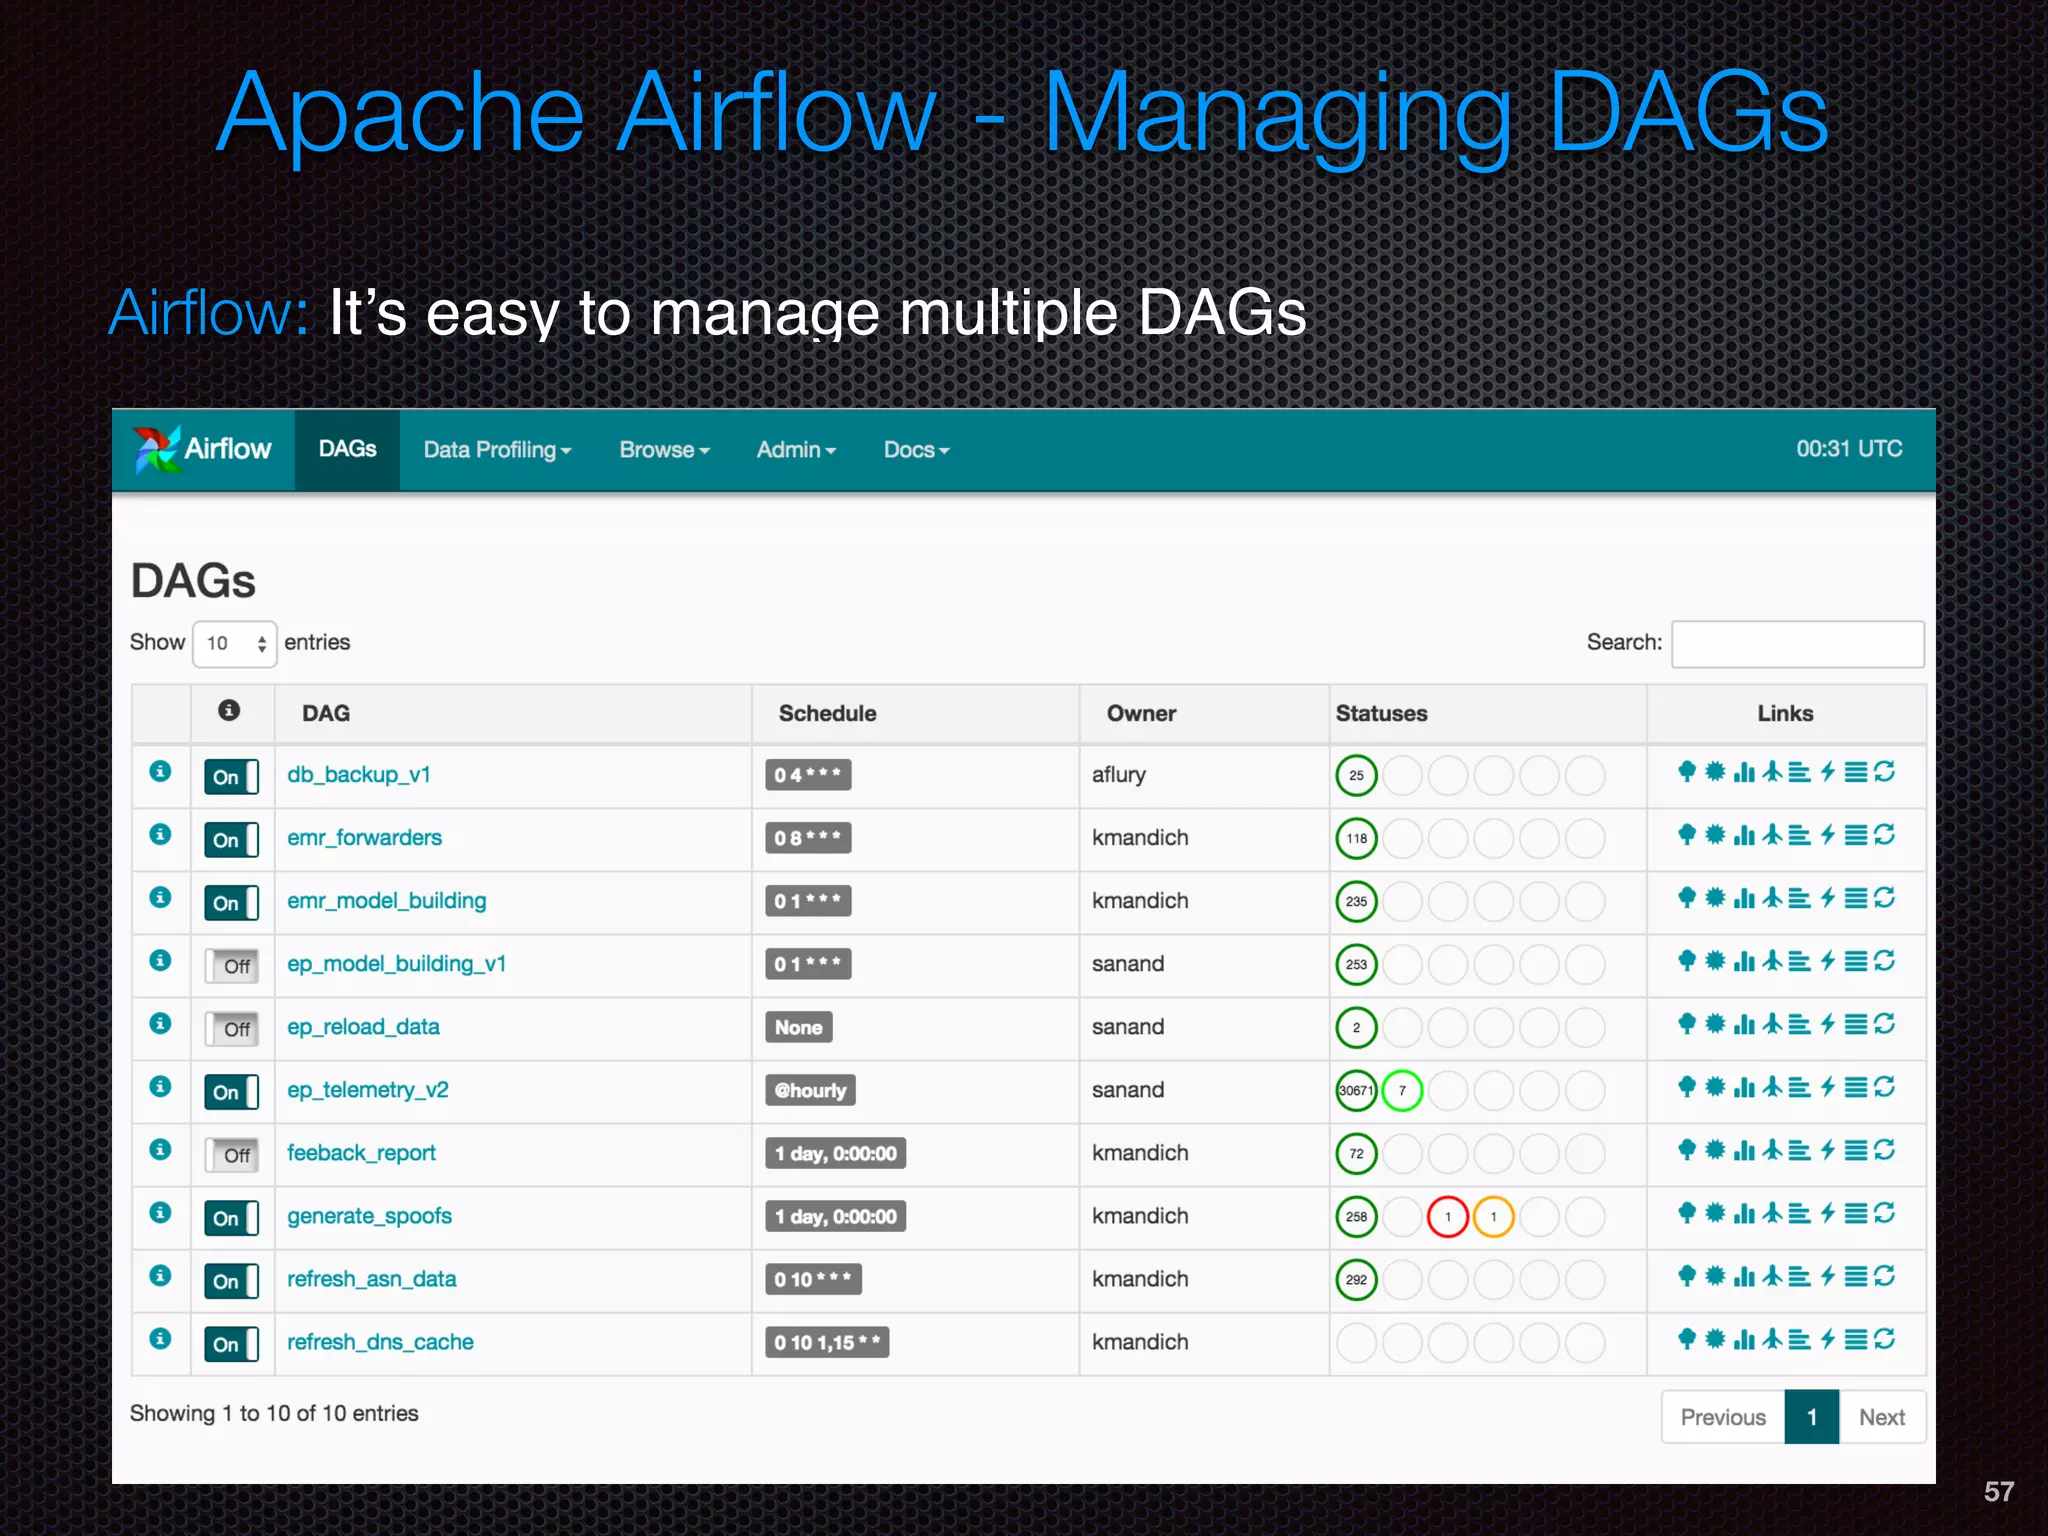Select the DAGs navbar tab
The image size is (2048, 1536).
[x=347, y=449]
